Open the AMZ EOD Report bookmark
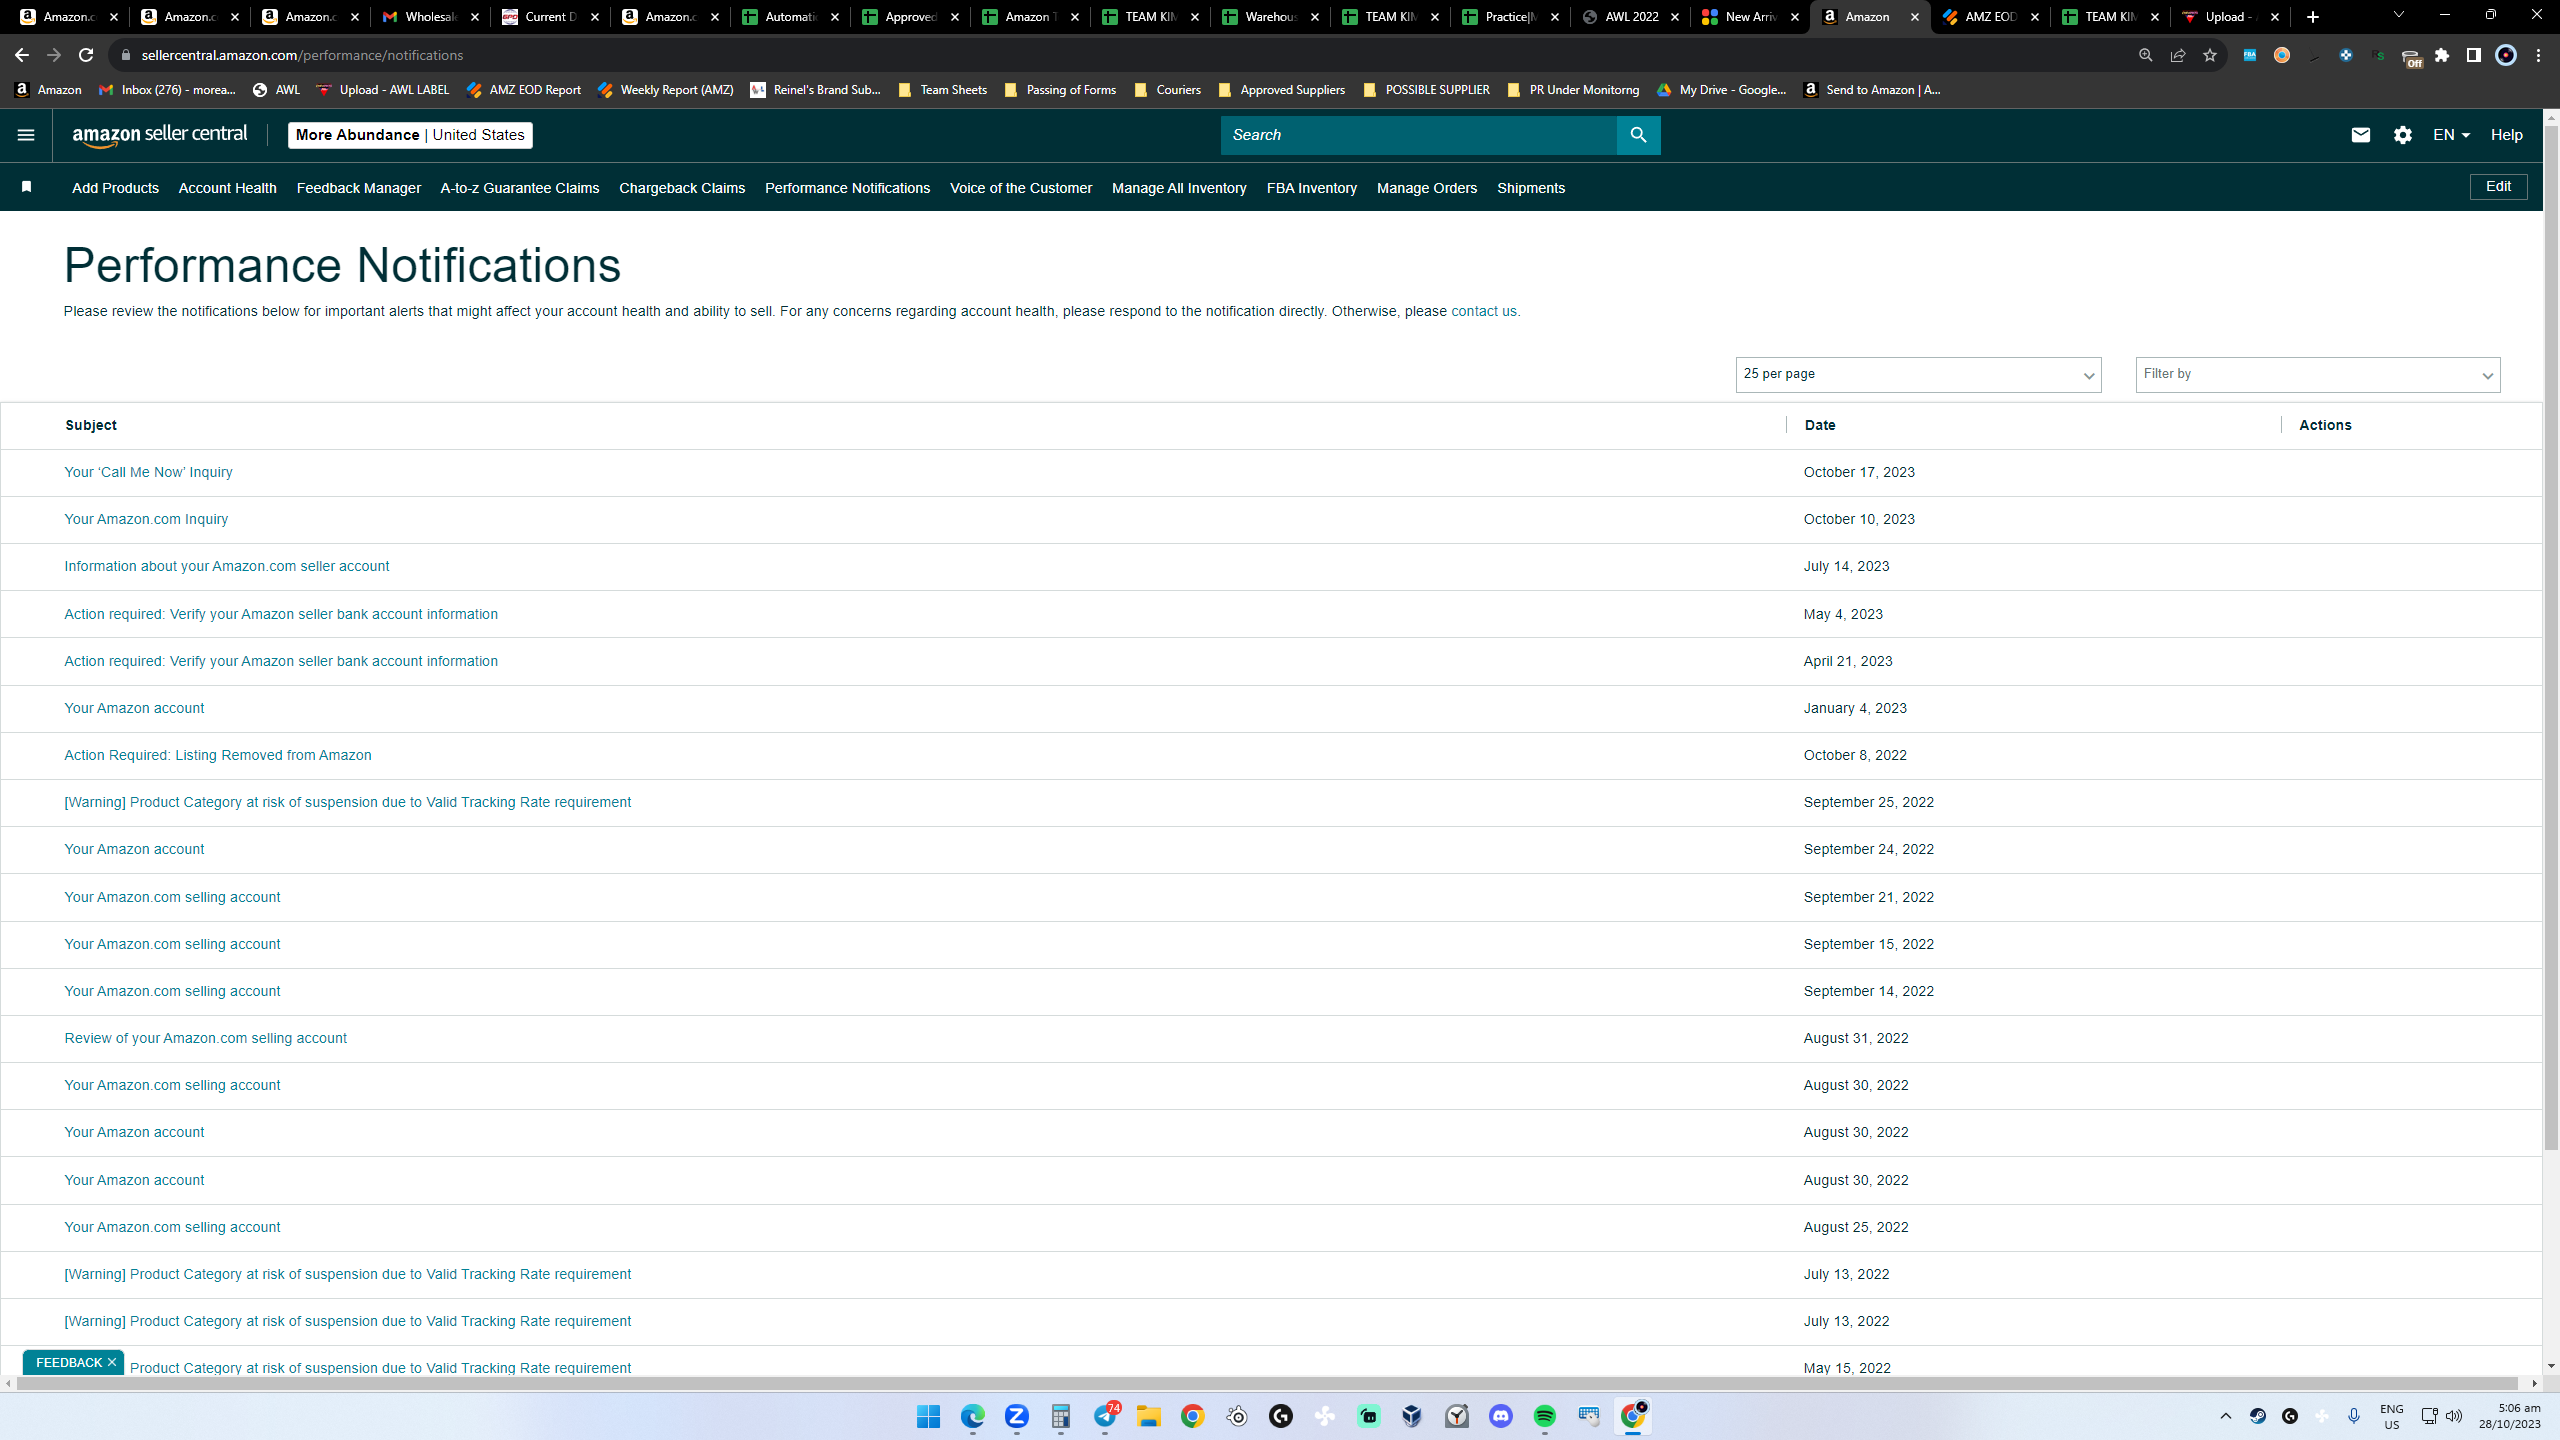Viewport: 2560px width, 1440px height. tap(524, 90)
